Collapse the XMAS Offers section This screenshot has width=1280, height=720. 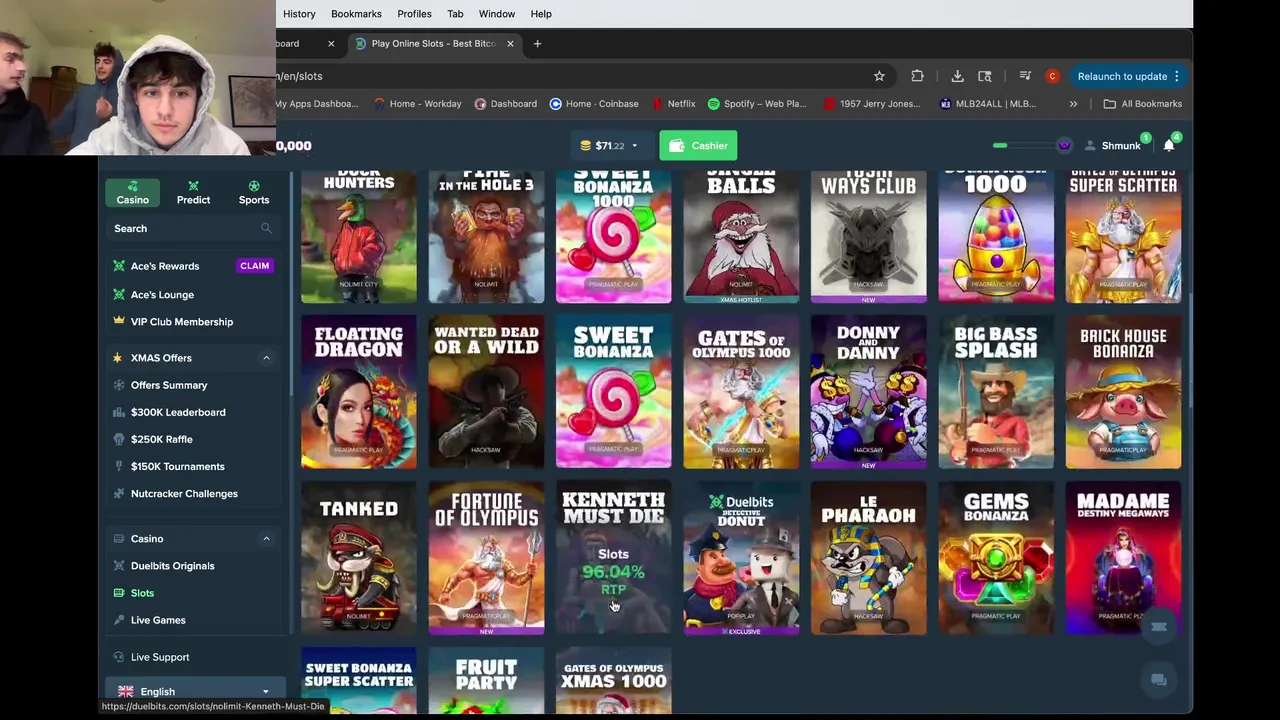266,358
